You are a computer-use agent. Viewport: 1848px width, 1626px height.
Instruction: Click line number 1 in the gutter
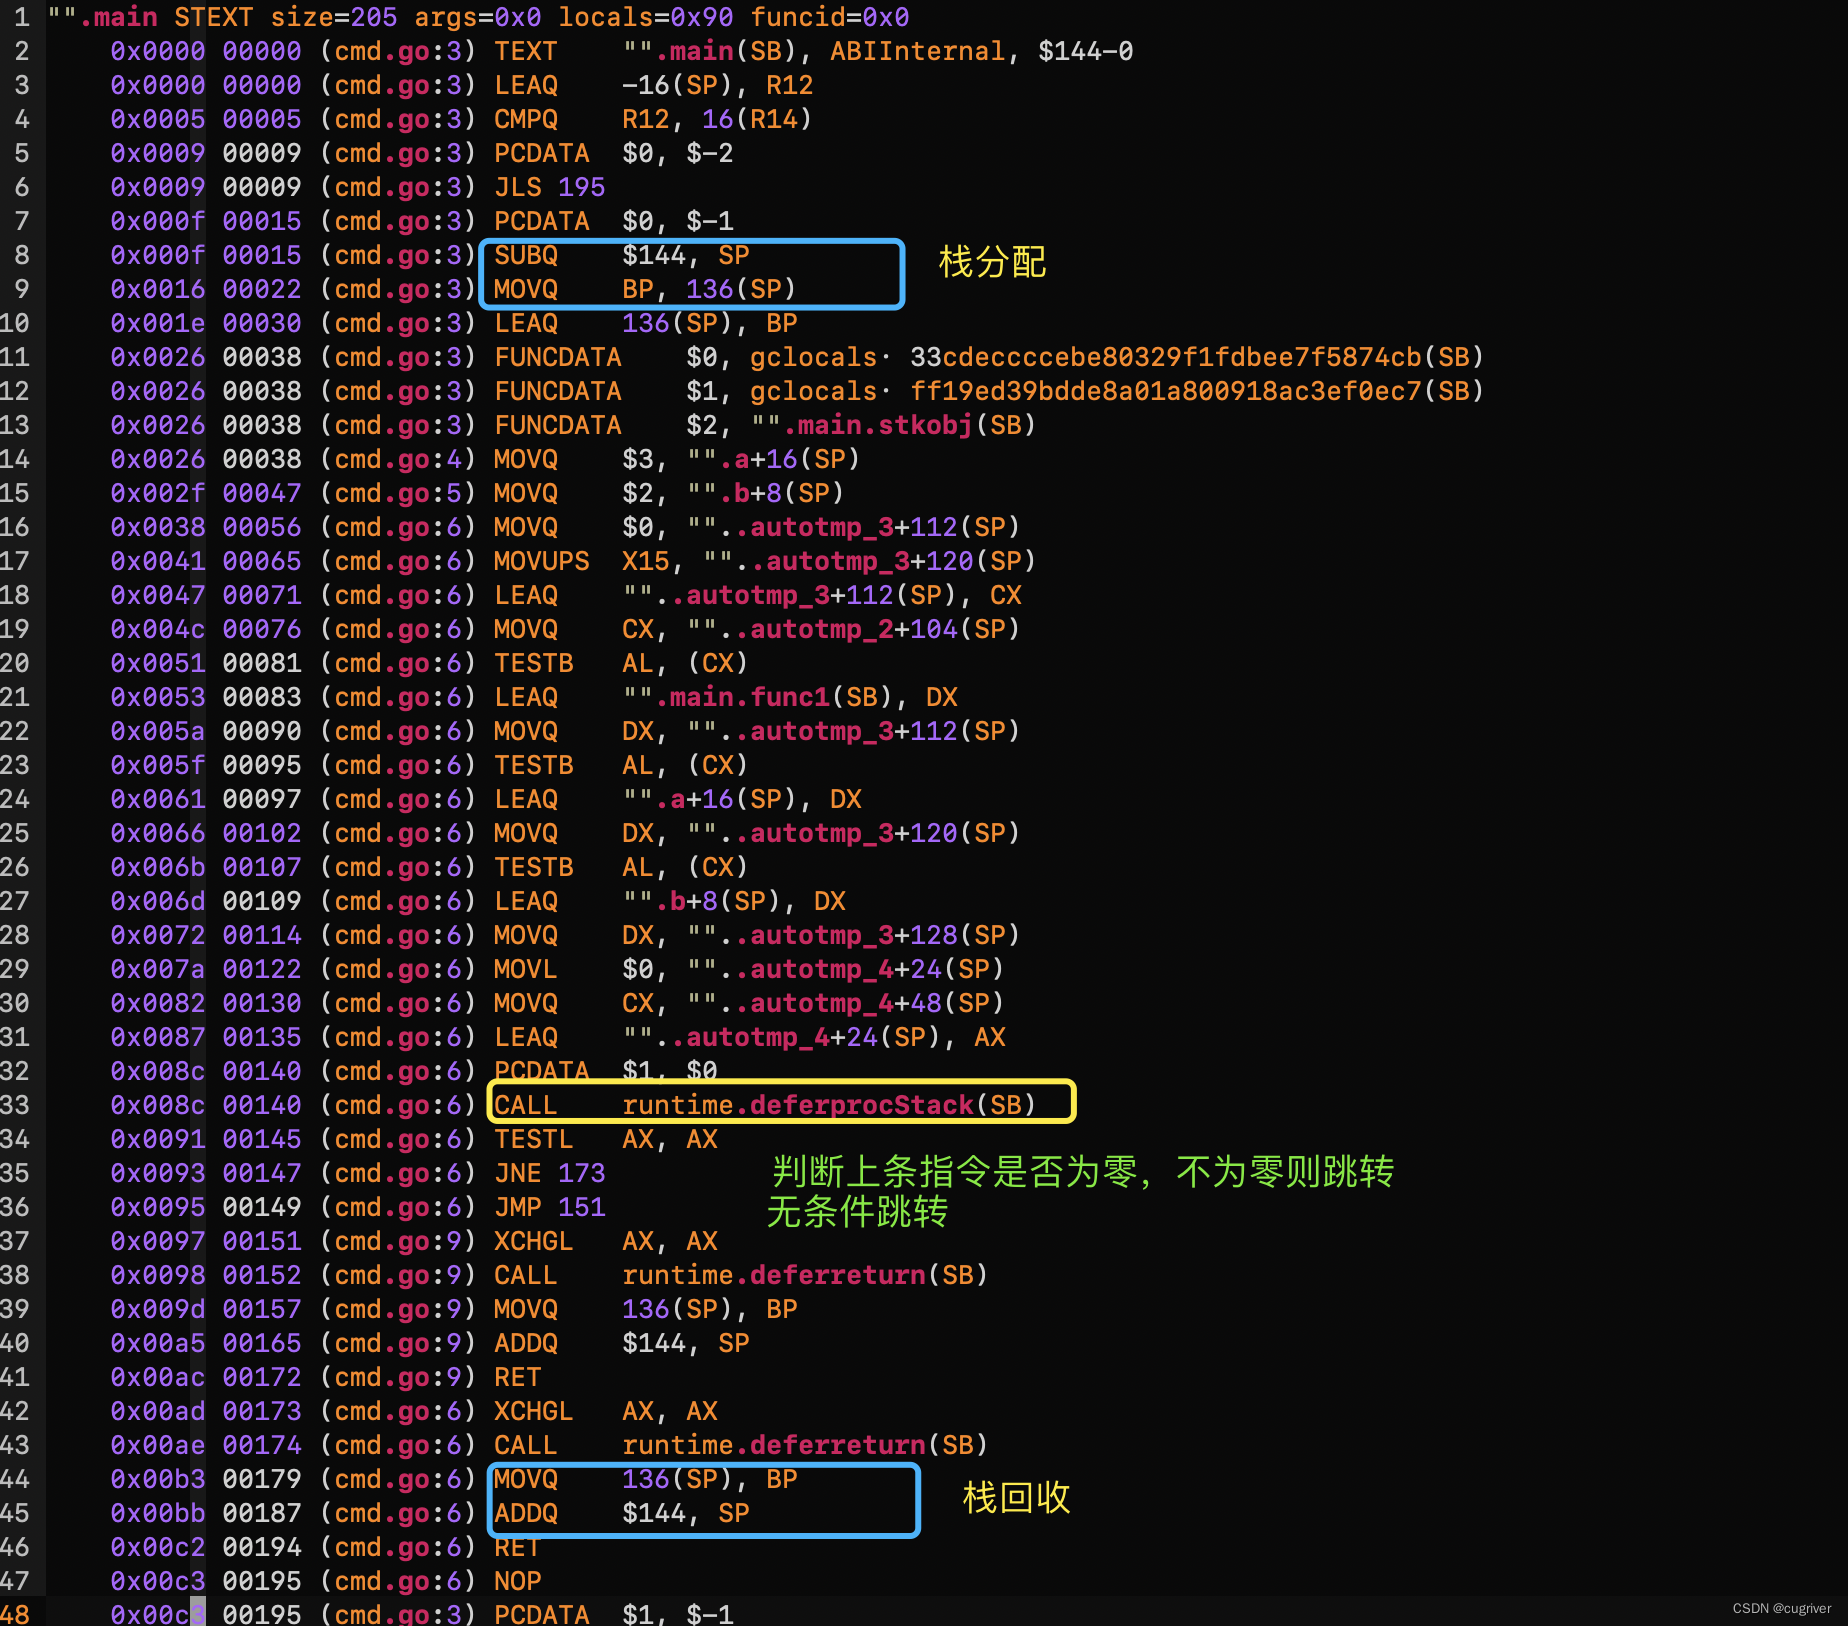point(22,17)
